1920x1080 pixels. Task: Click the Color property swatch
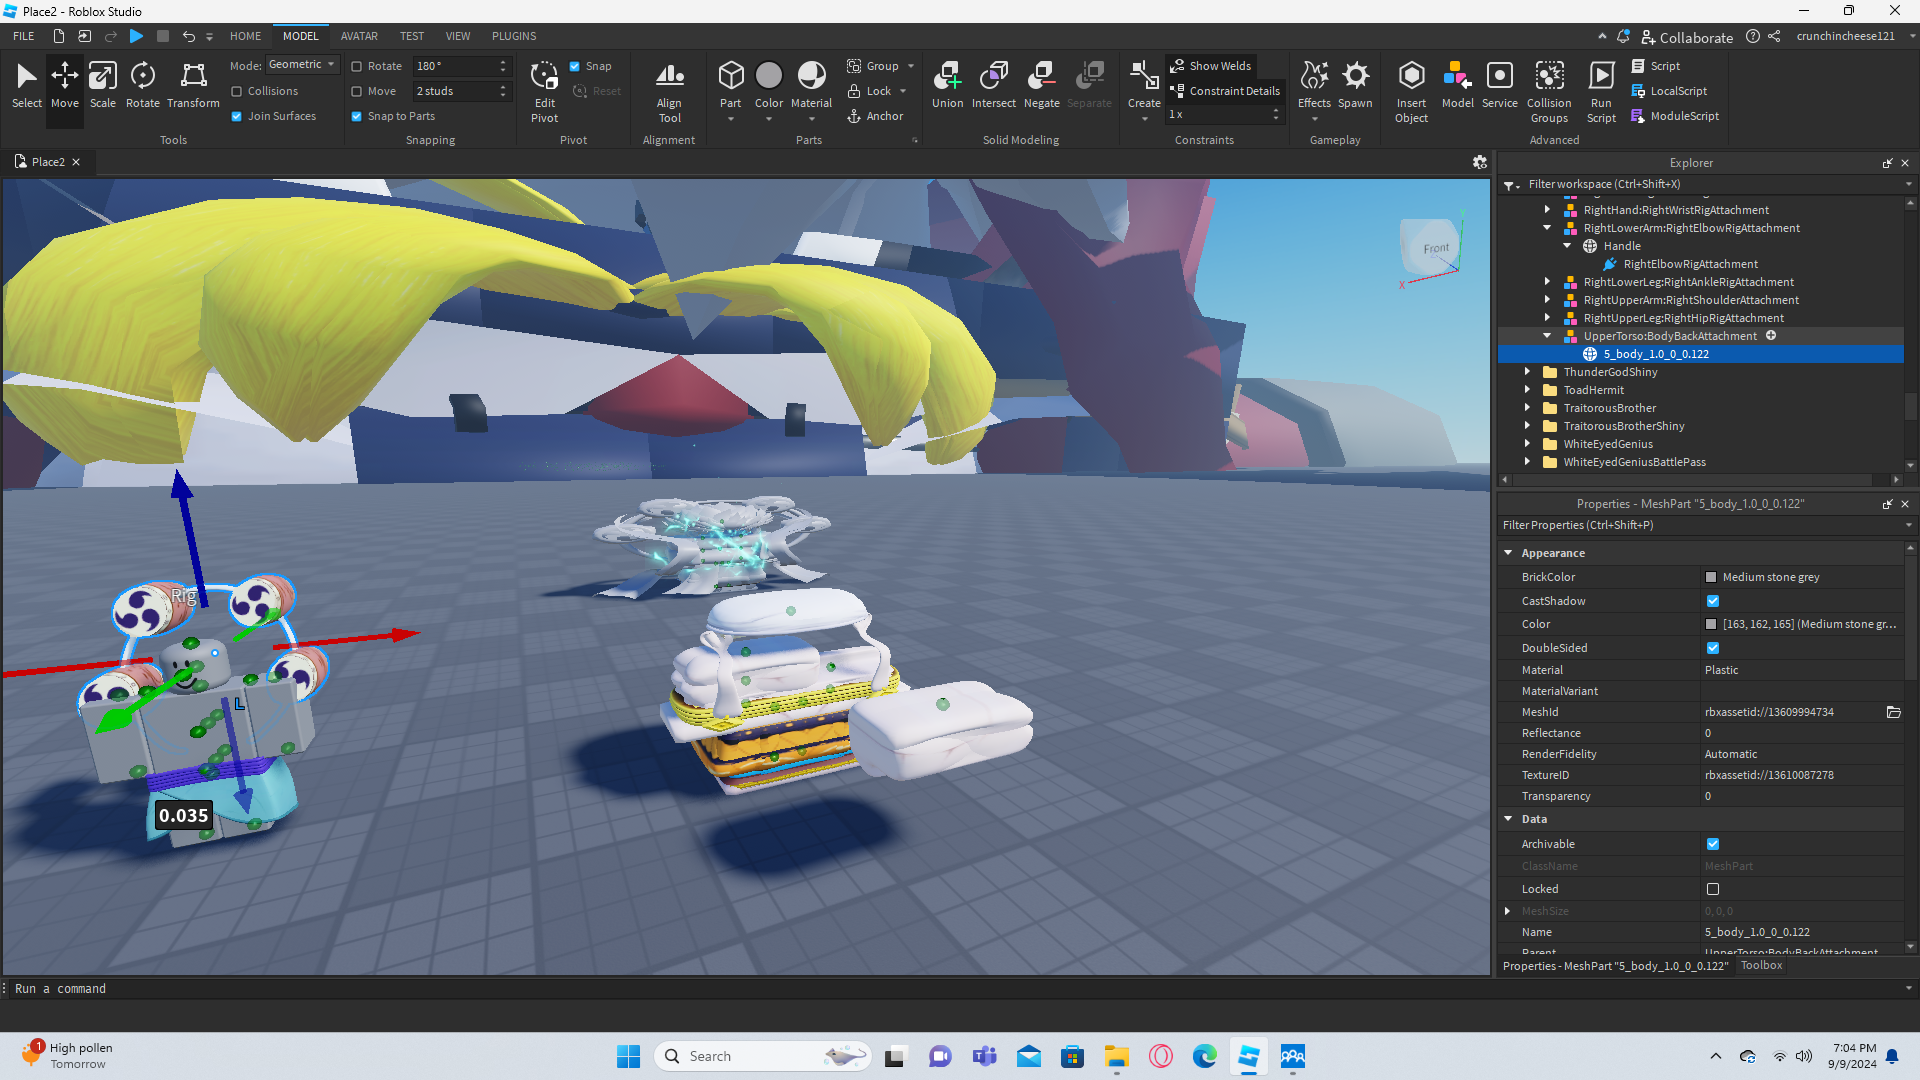[1711, 624]
